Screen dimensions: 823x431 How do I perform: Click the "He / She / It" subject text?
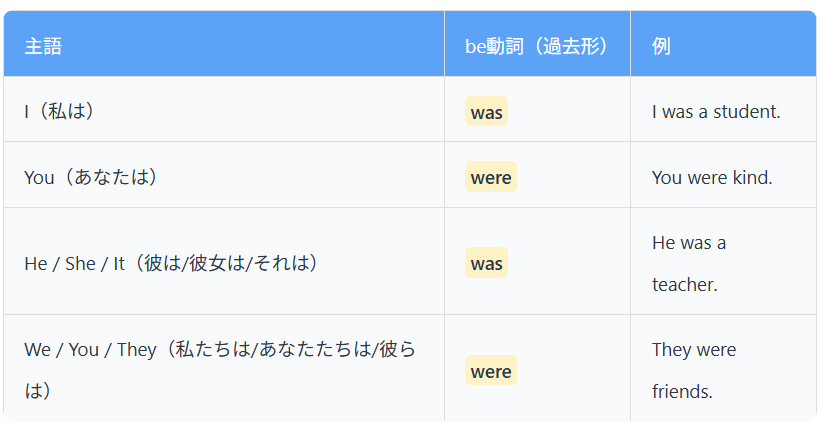pyautogui.click(x=74, y=264)
